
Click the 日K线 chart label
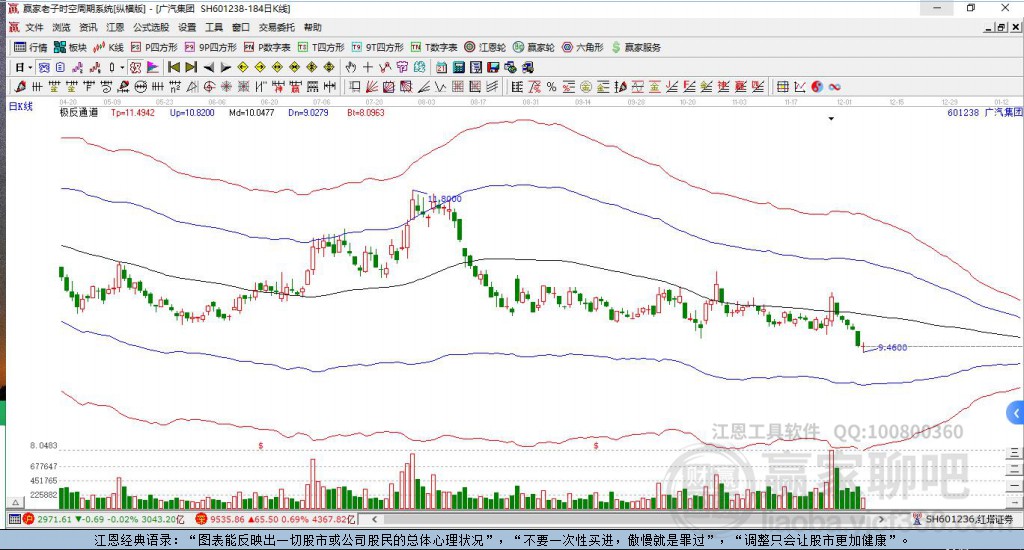pos(20,106)
